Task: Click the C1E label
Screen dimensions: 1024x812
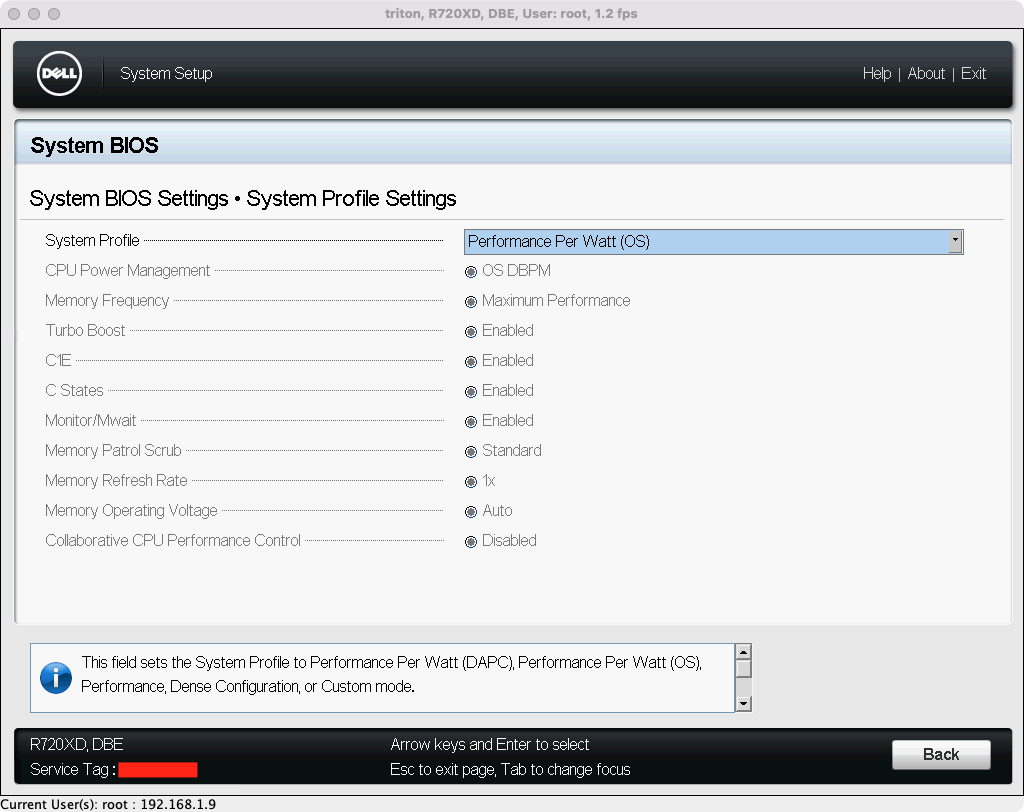Action: pos(58,361)
